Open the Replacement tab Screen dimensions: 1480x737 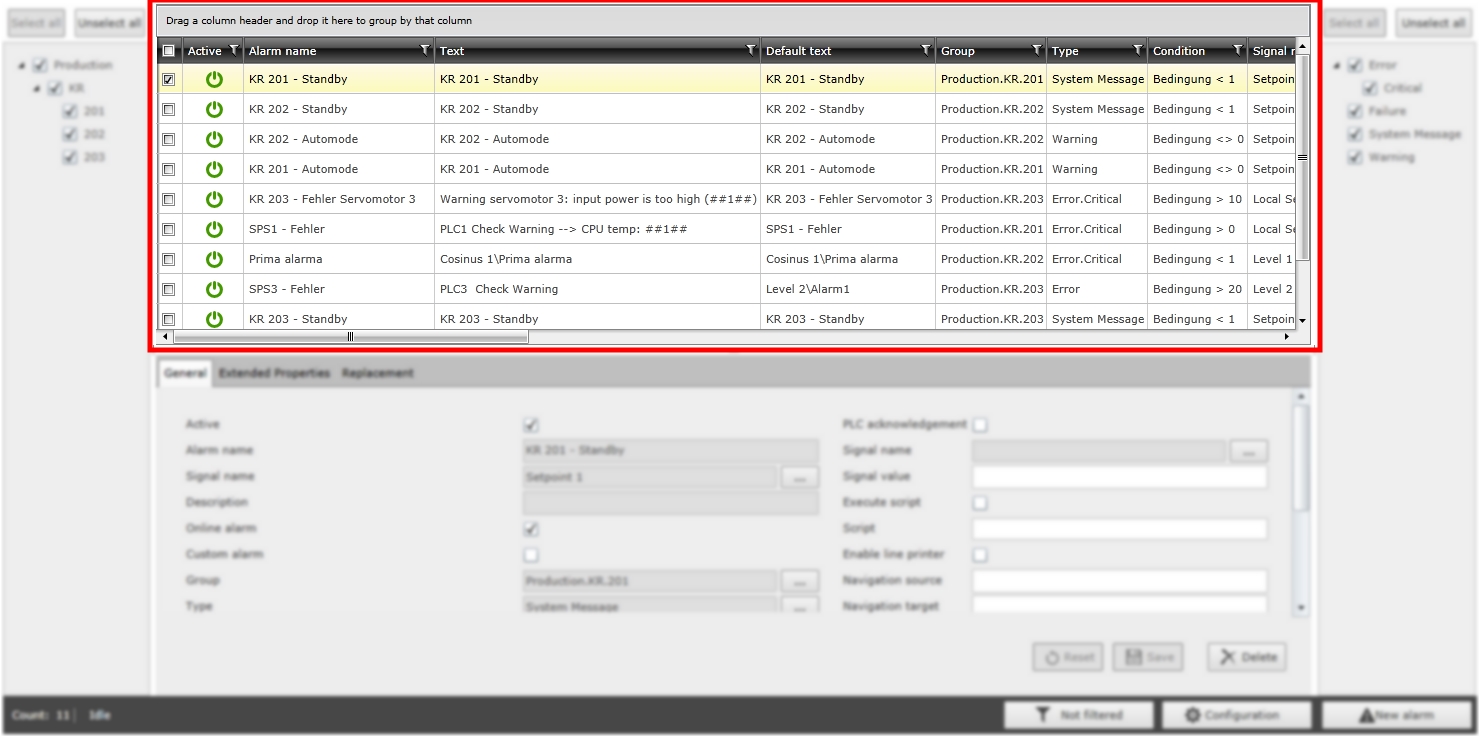pos(377,373)
